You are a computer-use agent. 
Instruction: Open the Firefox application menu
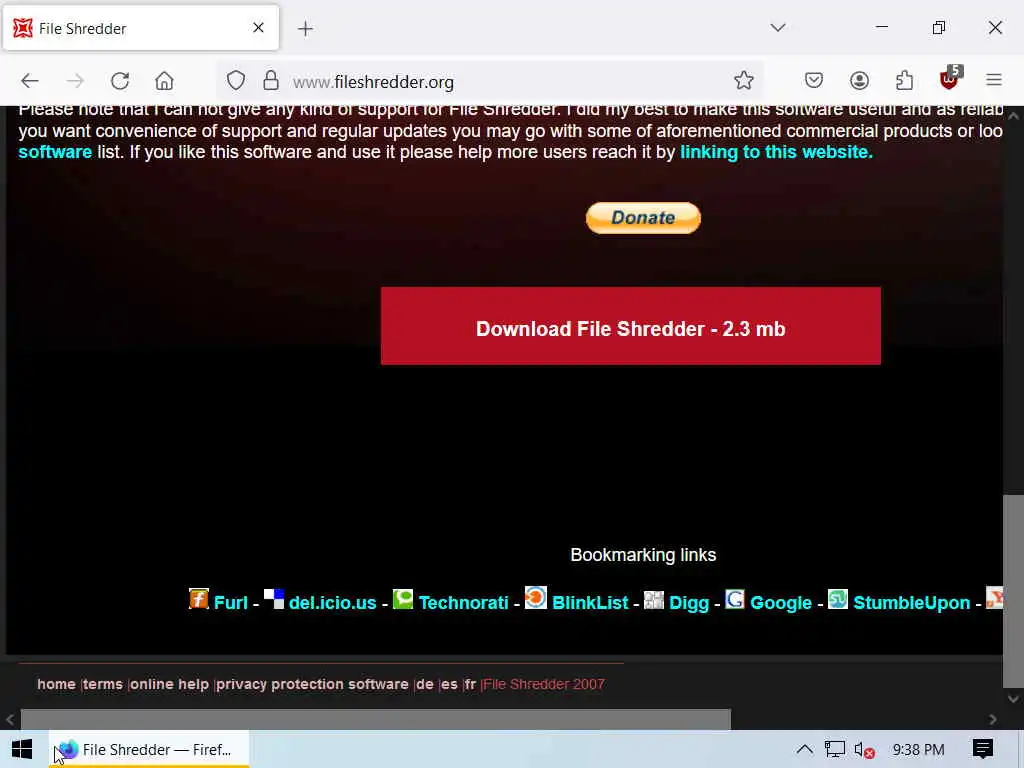tap(994, 81)
